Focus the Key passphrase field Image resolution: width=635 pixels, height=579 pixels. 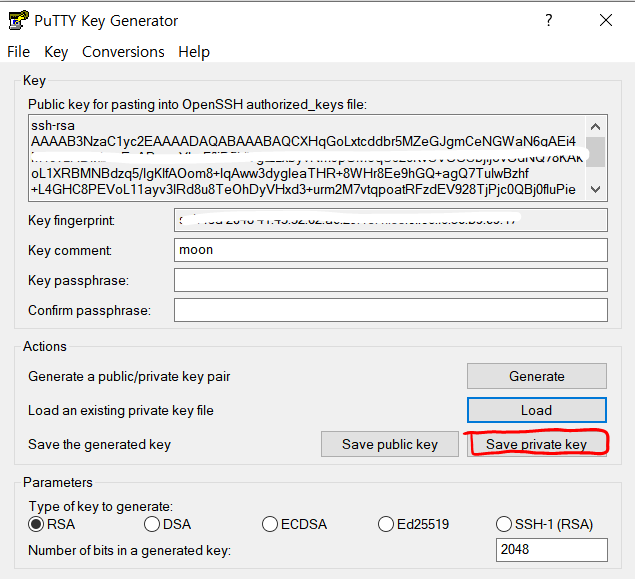[391, 280]
